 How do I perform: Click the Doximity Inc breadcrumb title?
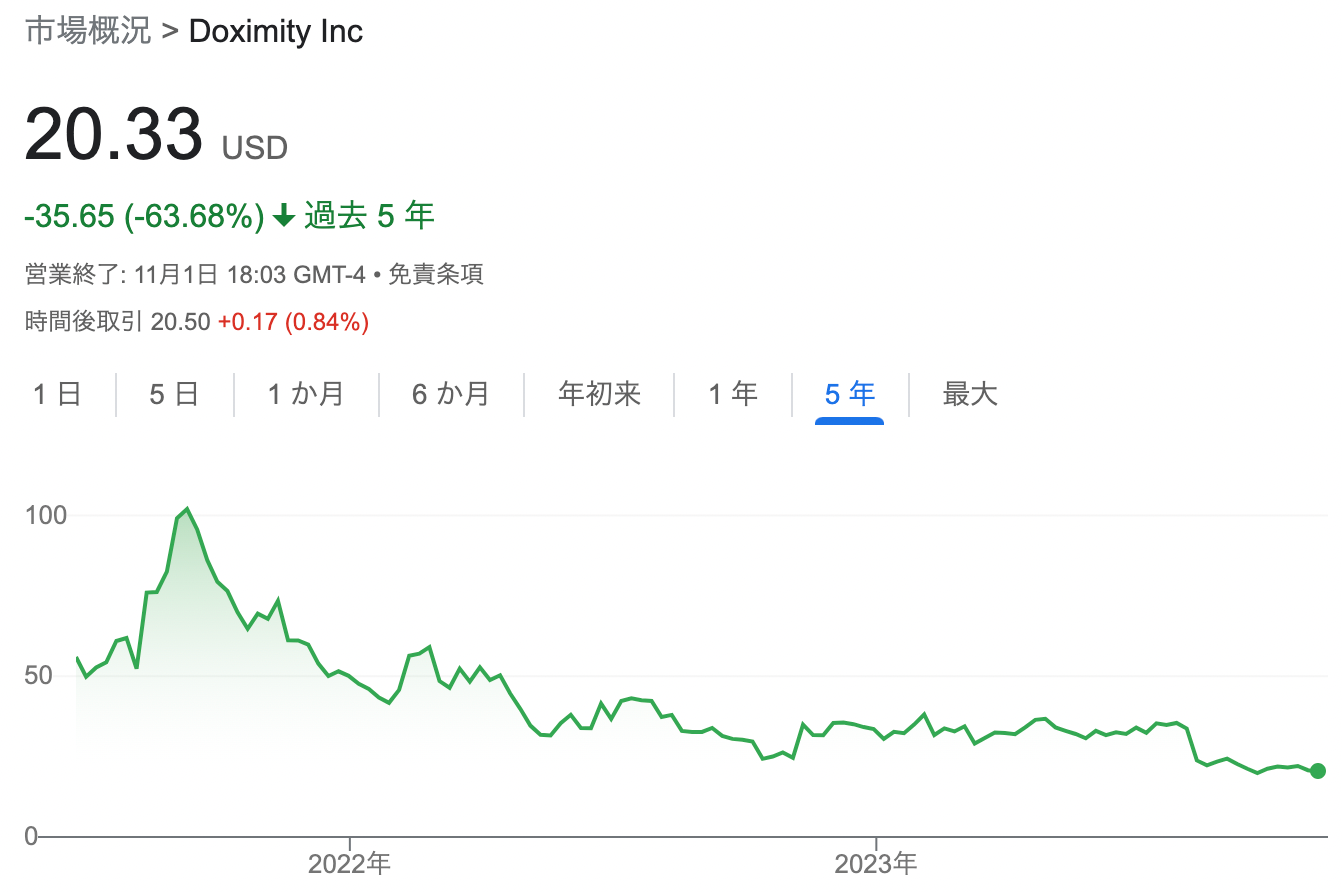point(276,31)
